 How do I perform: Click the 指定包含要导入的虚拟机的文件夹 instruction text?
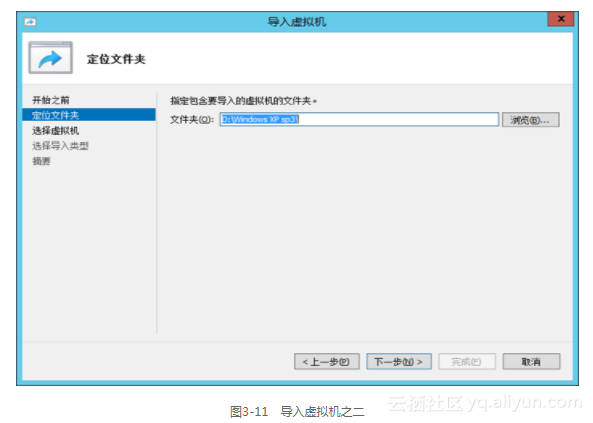pos(244,101)
